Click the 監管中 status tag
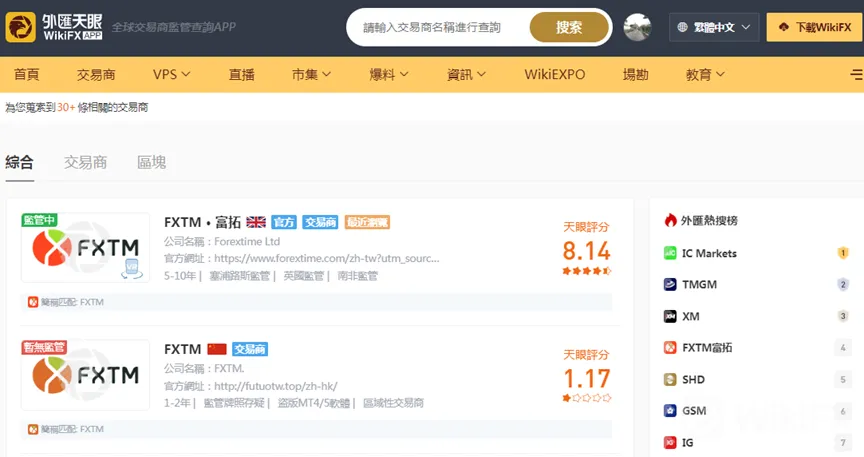 [39, 220]
